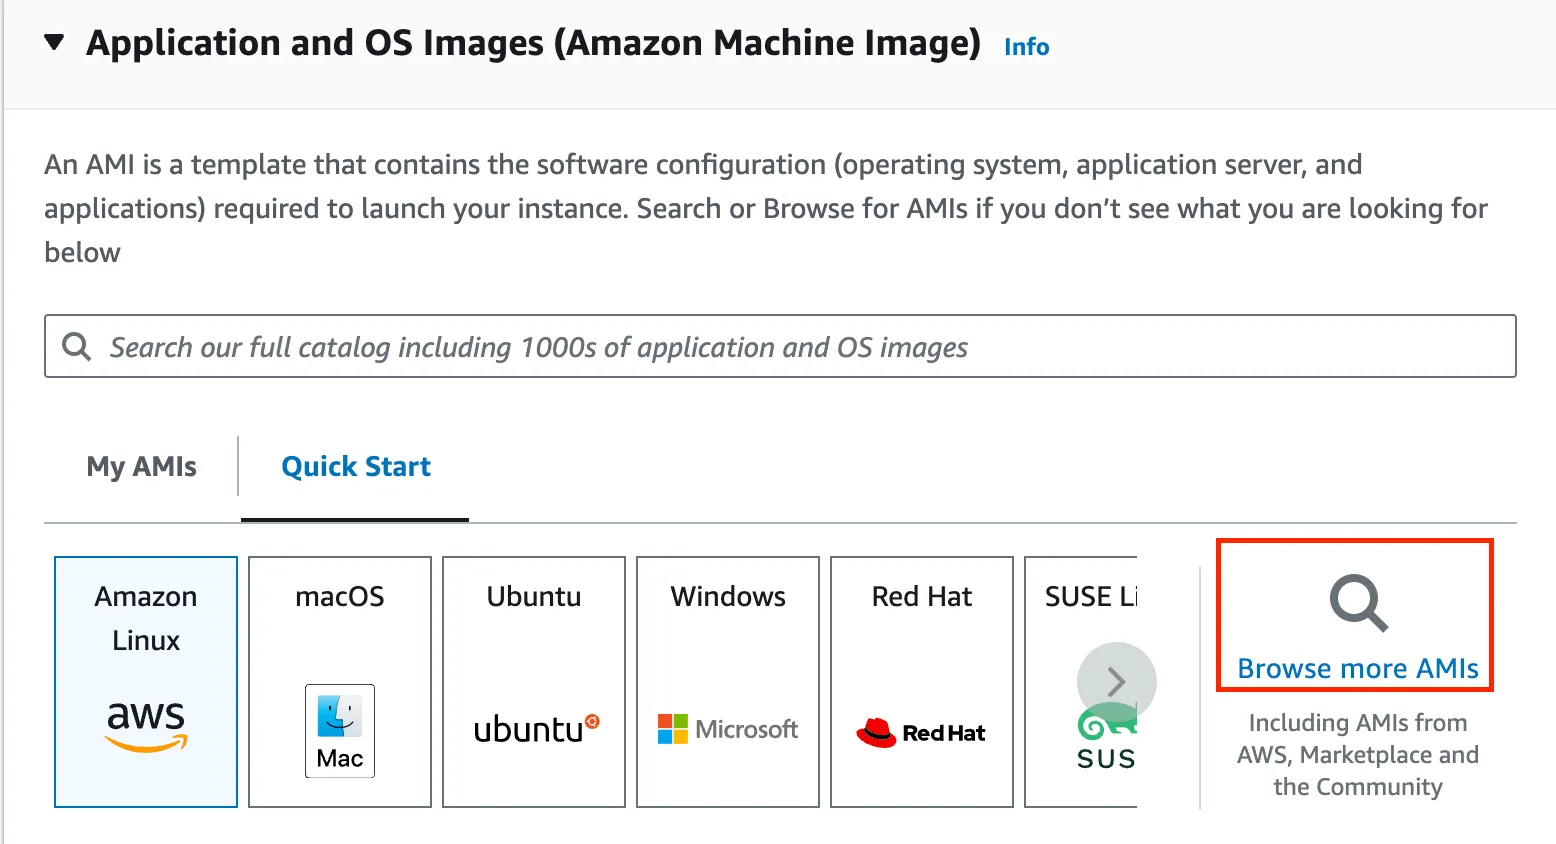Click the large Browse magnifier icon
Screen dimensions: 1556x844
[x=1358, y=603]
